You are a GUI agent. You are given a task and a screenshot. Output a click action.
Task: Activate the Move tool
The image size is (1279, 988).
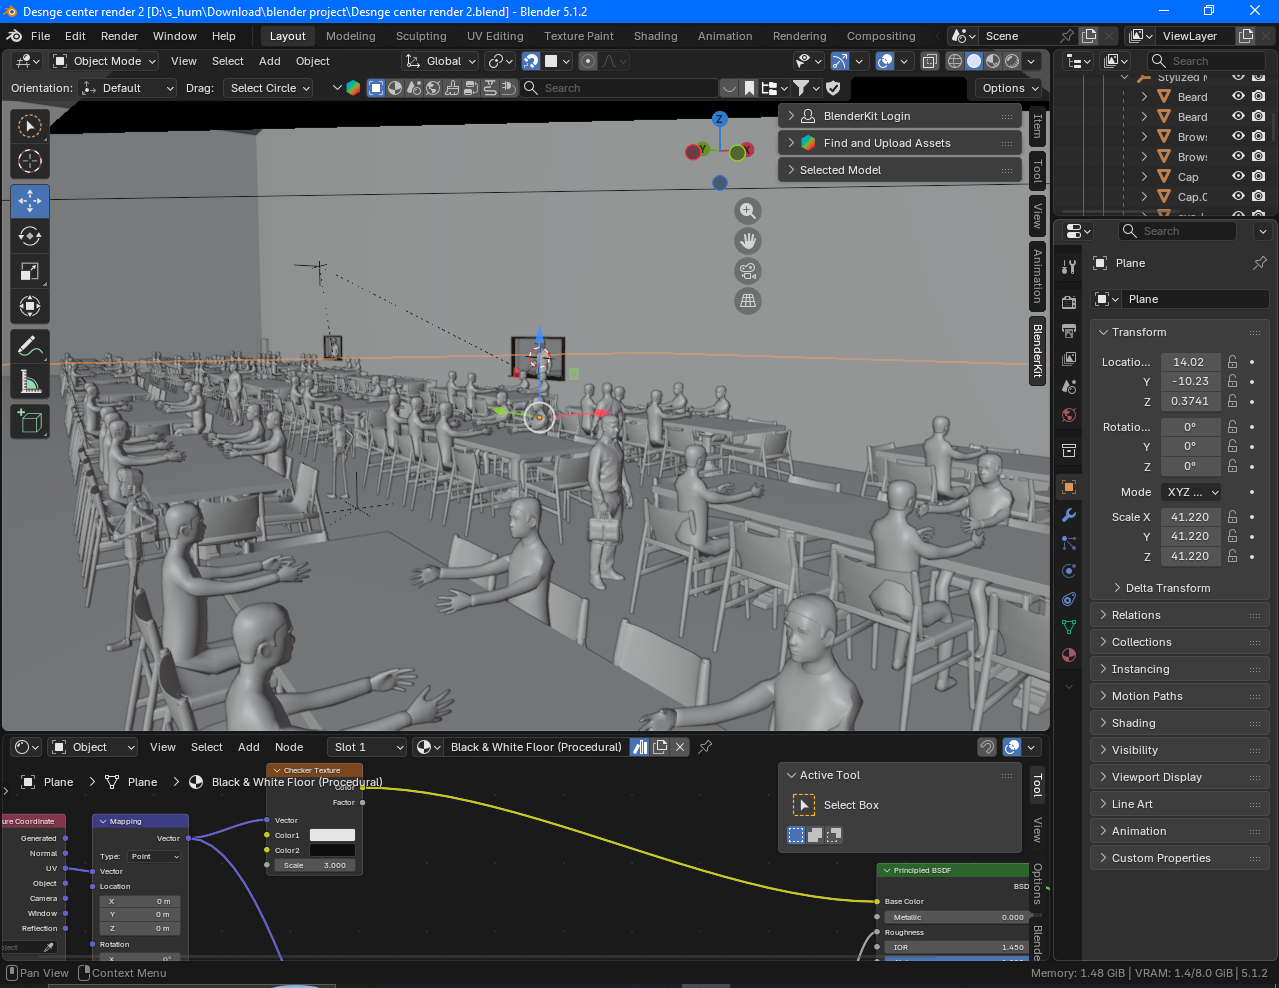pos(30,201)
